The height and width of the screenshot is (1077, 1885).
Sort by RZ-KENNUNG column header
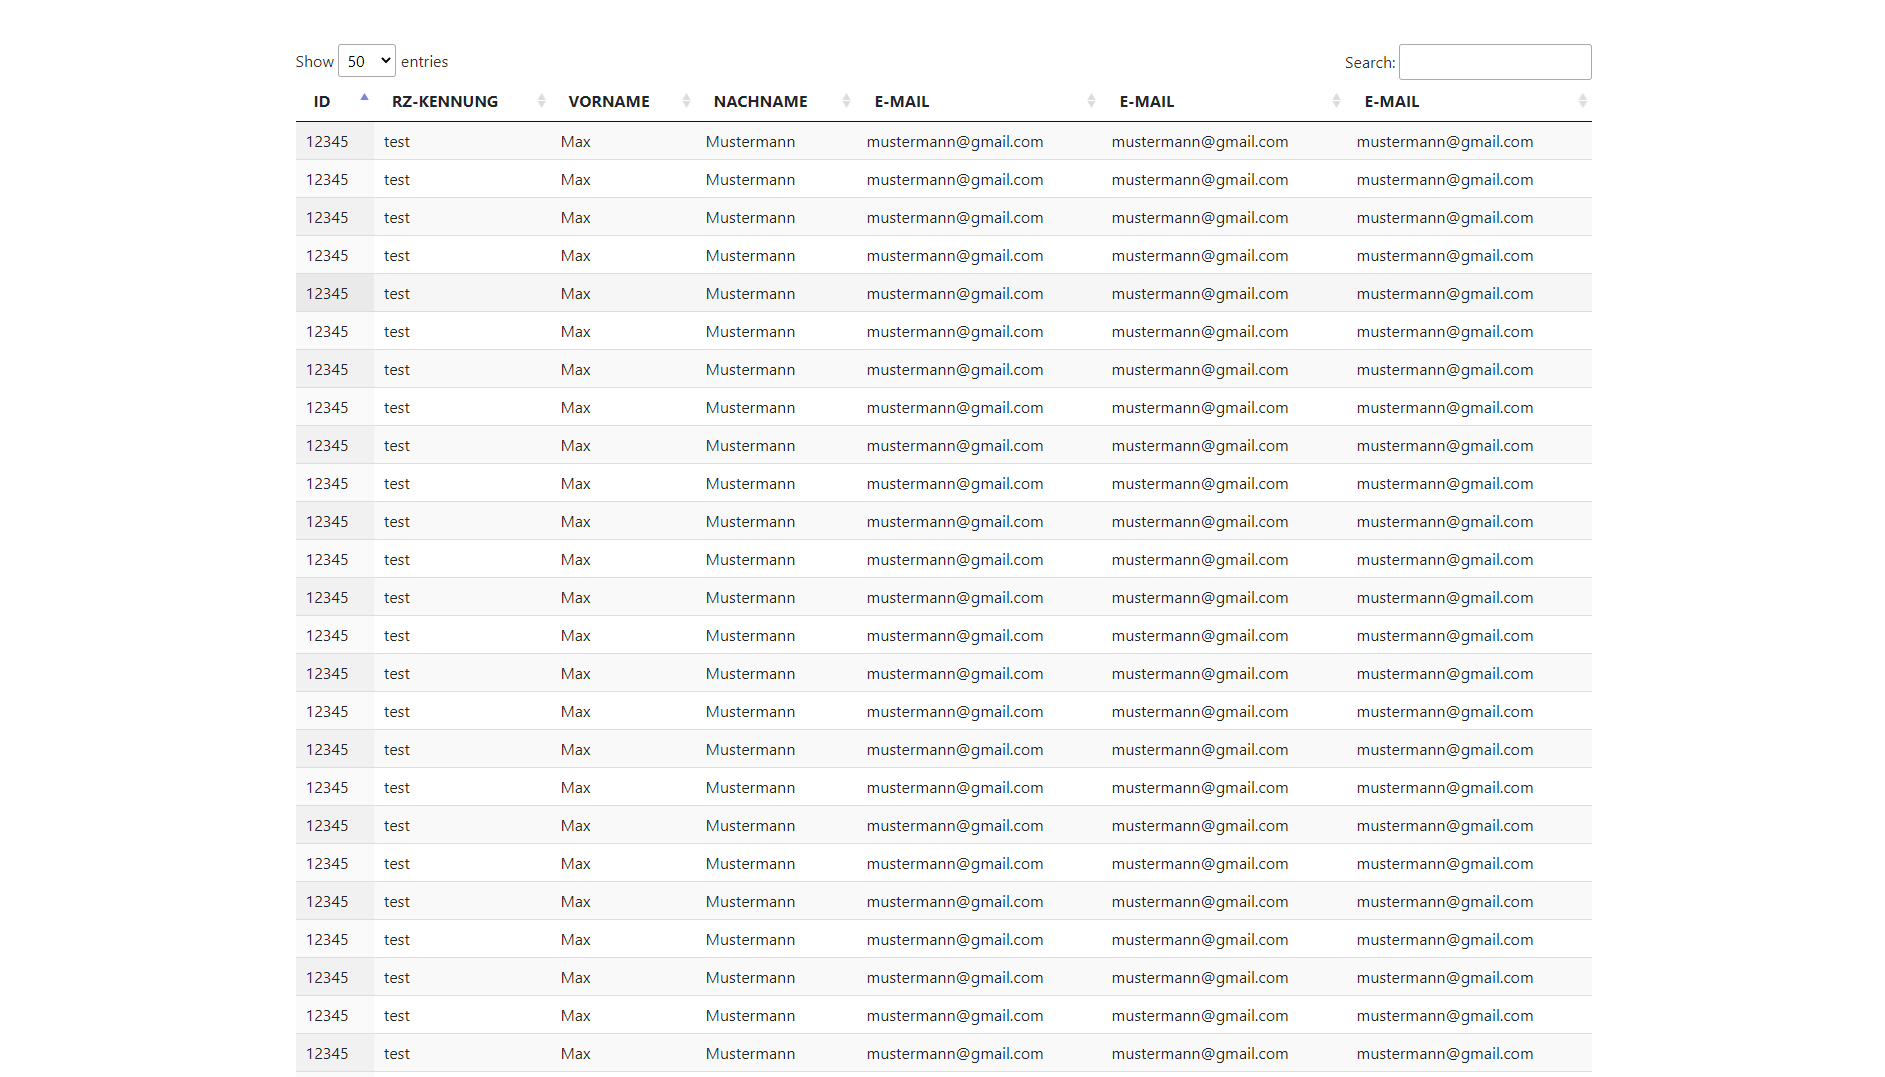[x=463, y=101]
